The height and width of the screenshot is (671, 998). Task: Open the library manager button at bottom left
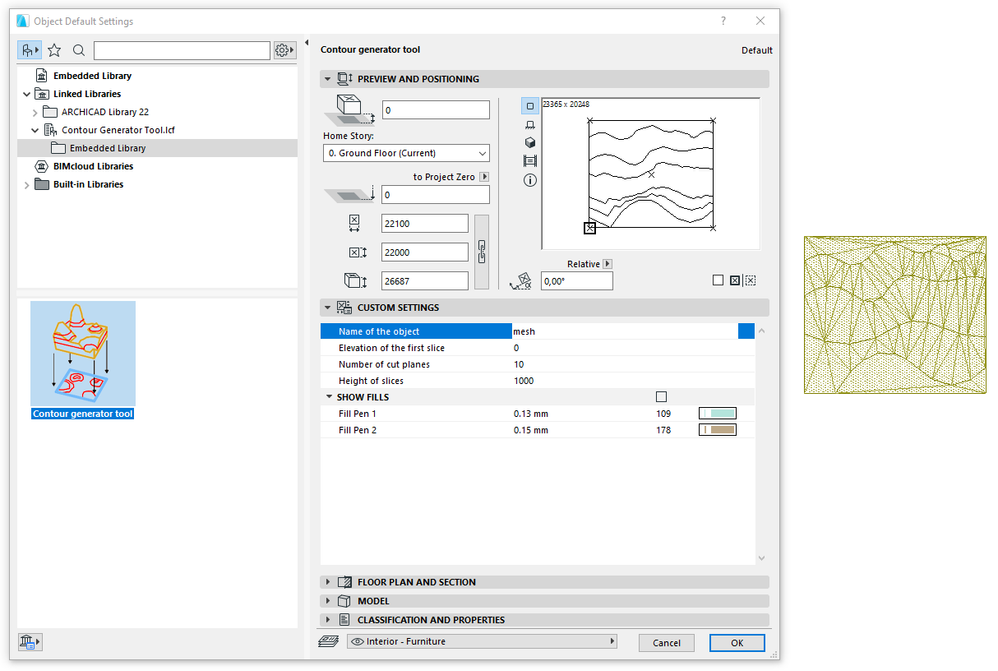pyautogui.click(x=29, y=642)
